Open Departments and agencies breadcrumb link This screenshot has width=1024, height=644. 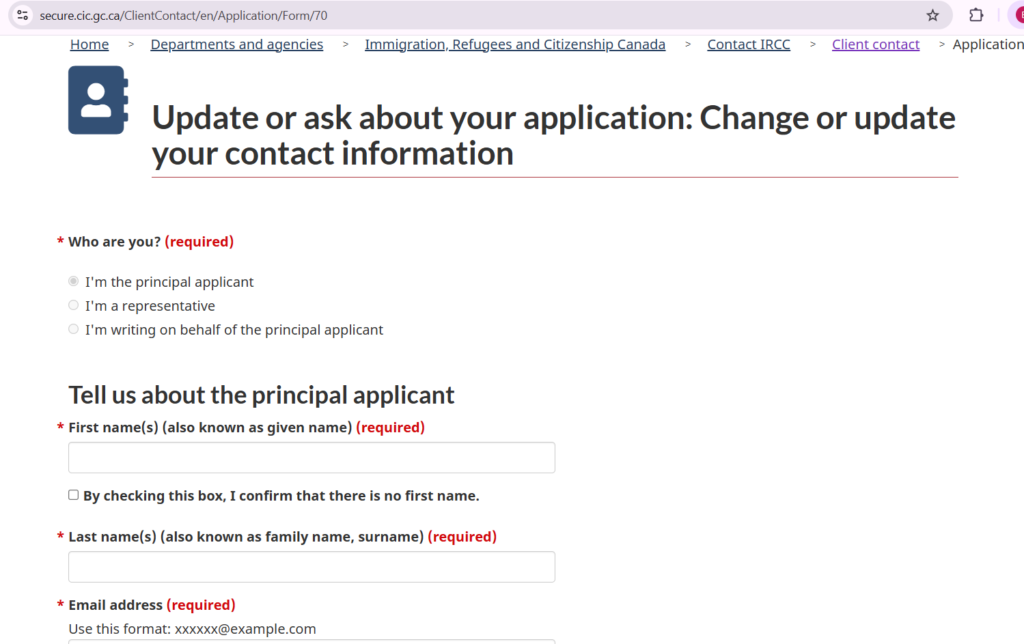click(x=236, y=44)
